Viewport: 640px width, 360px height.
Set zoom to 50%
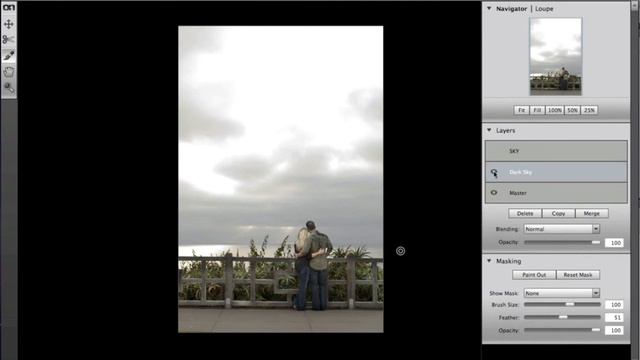pyautogui.click(x=572, y=110)
